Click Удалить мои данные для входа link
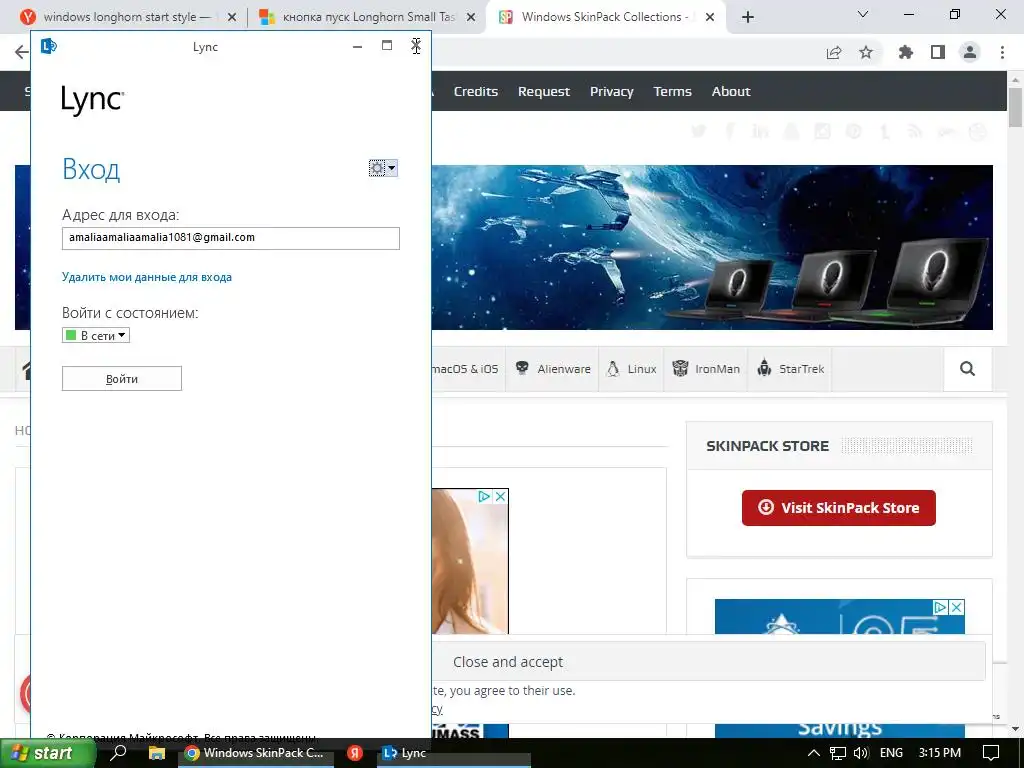The image size is (1024, 768). (147, 277)
